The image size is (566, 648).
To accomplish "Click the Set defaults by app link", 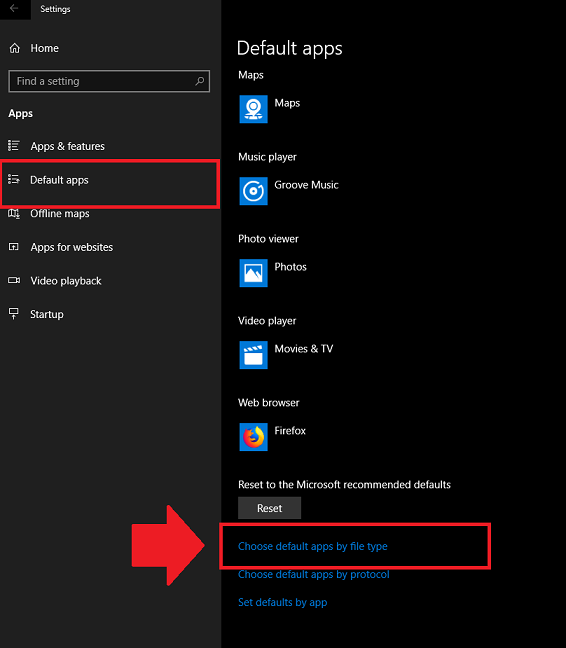I will coord(283,603).
